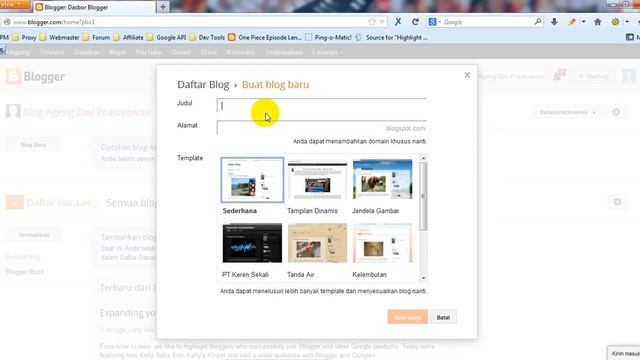640x360 pixels.
Task: Expand the Lainnya dropdown menu
Action: (x=327, y=52)
